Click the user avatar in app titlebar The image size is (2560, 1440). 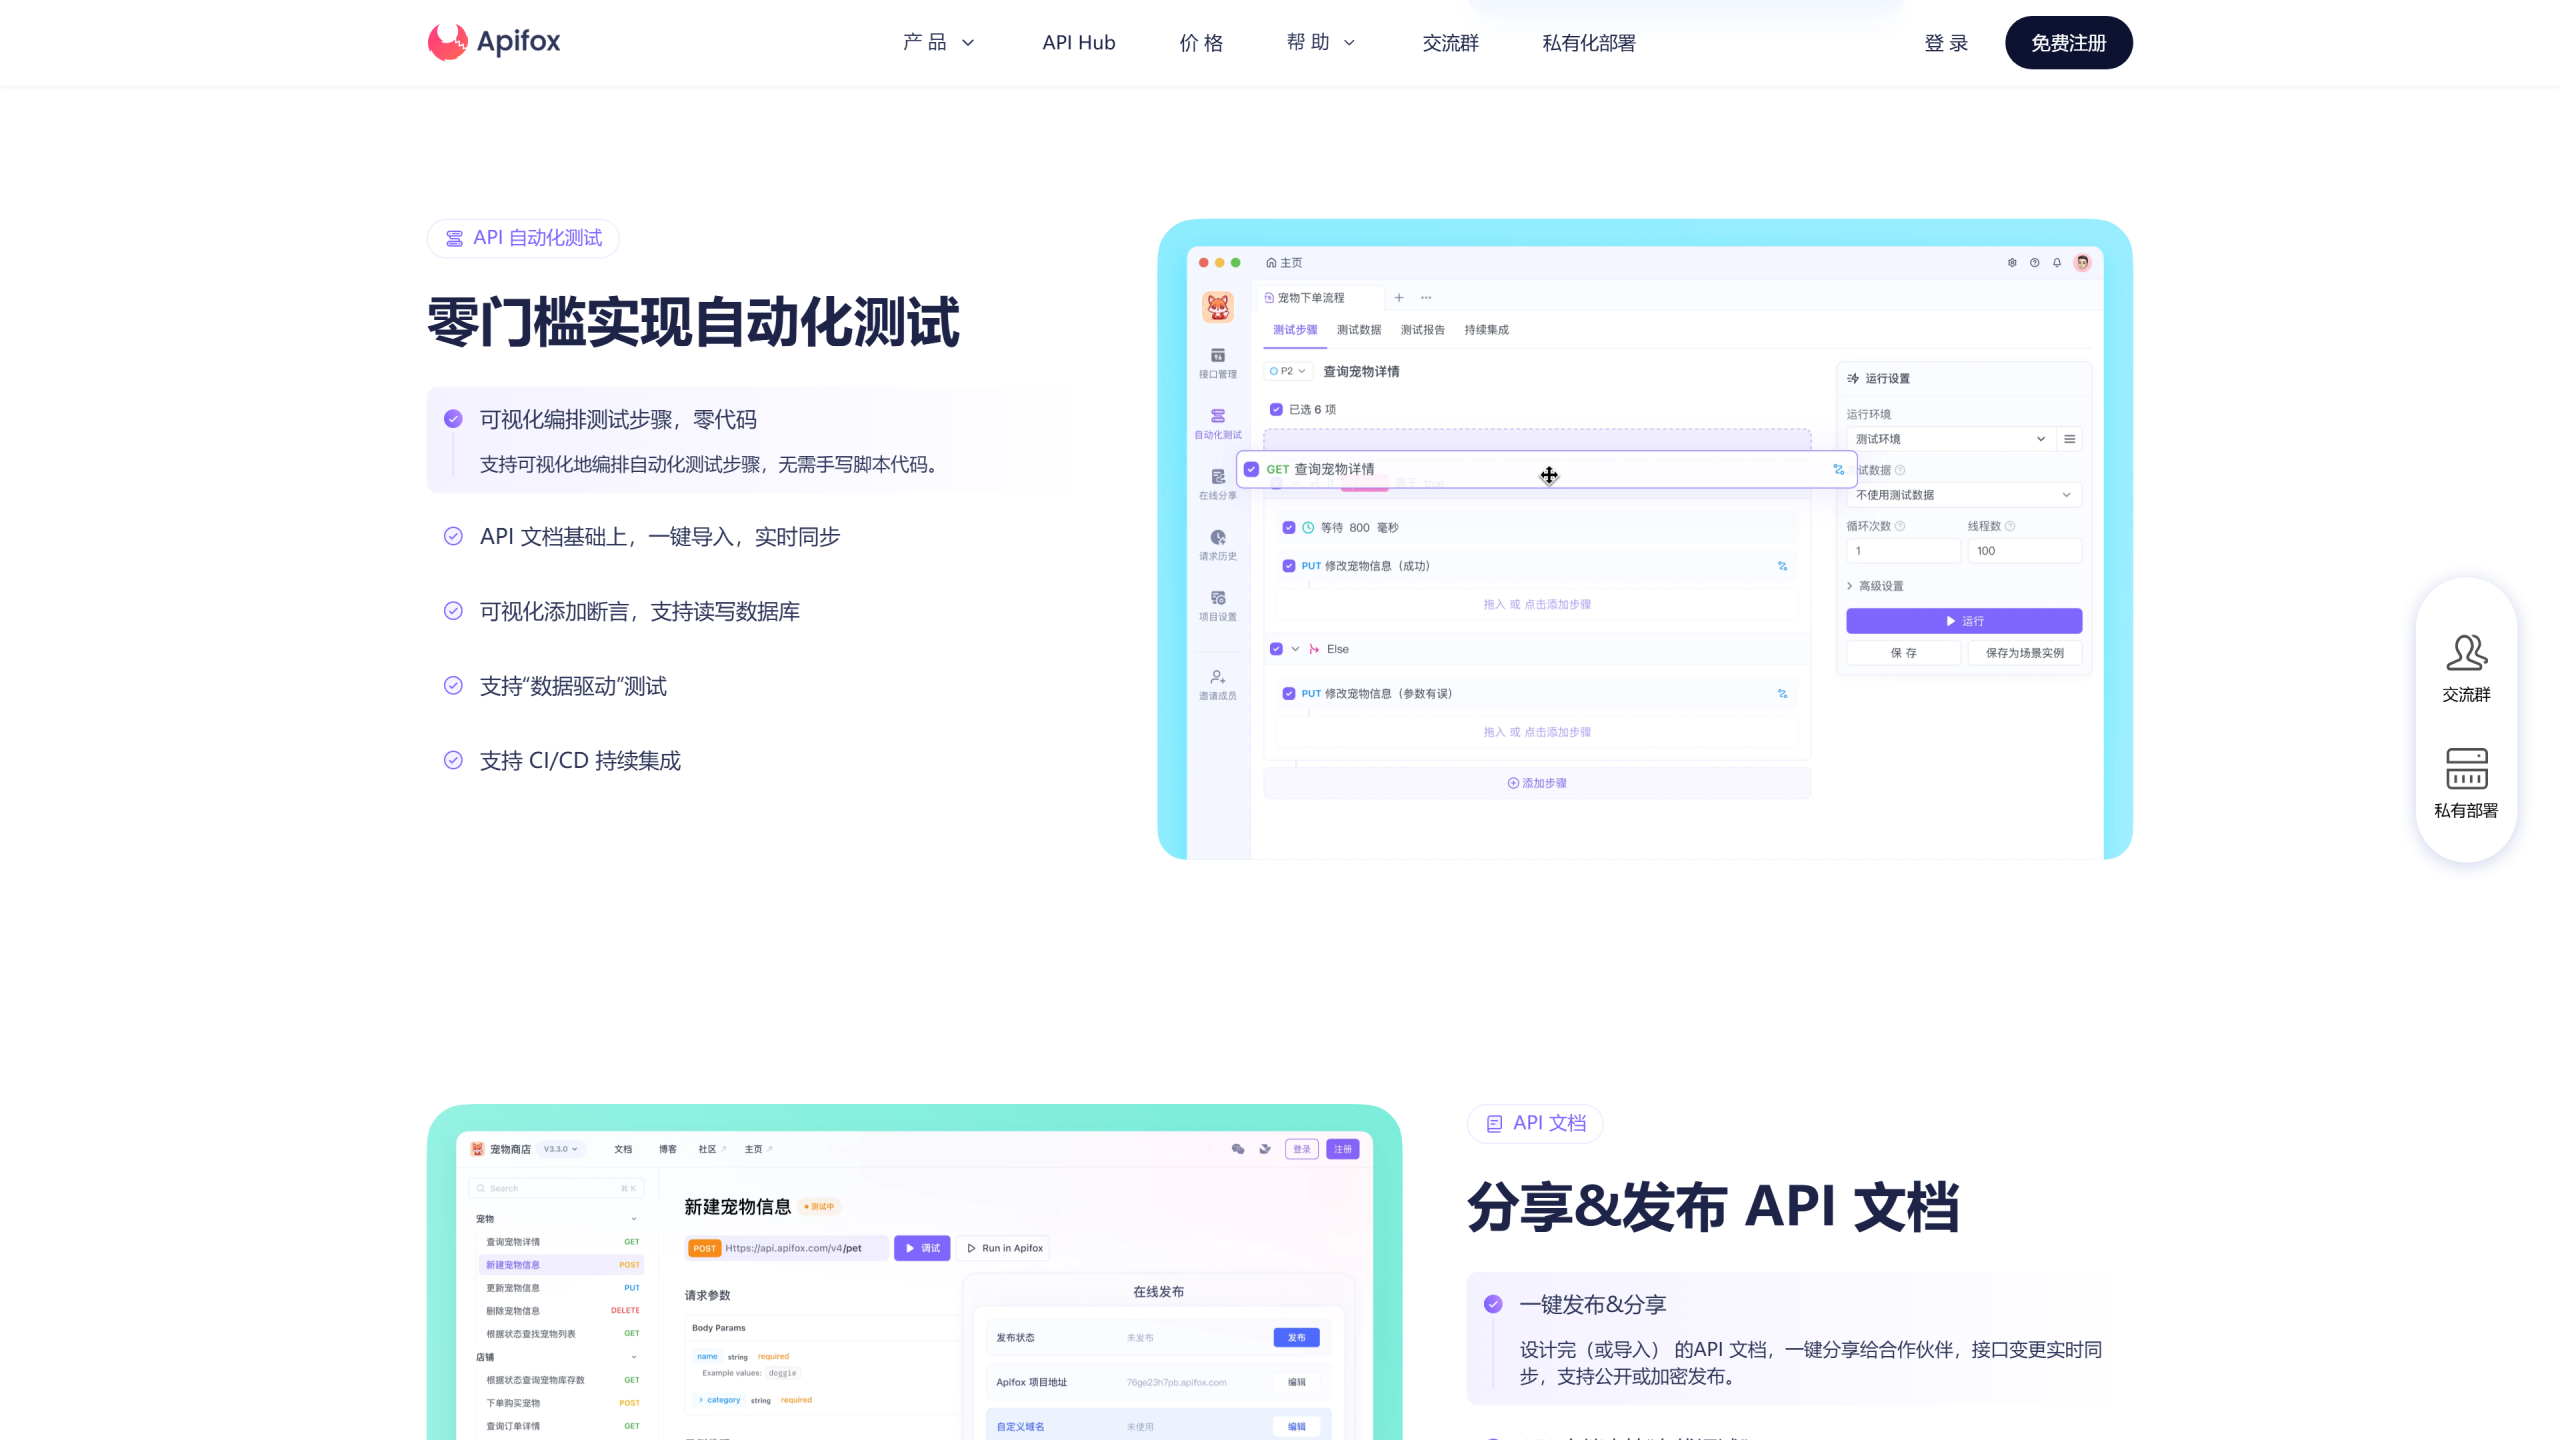[2082, 263]
